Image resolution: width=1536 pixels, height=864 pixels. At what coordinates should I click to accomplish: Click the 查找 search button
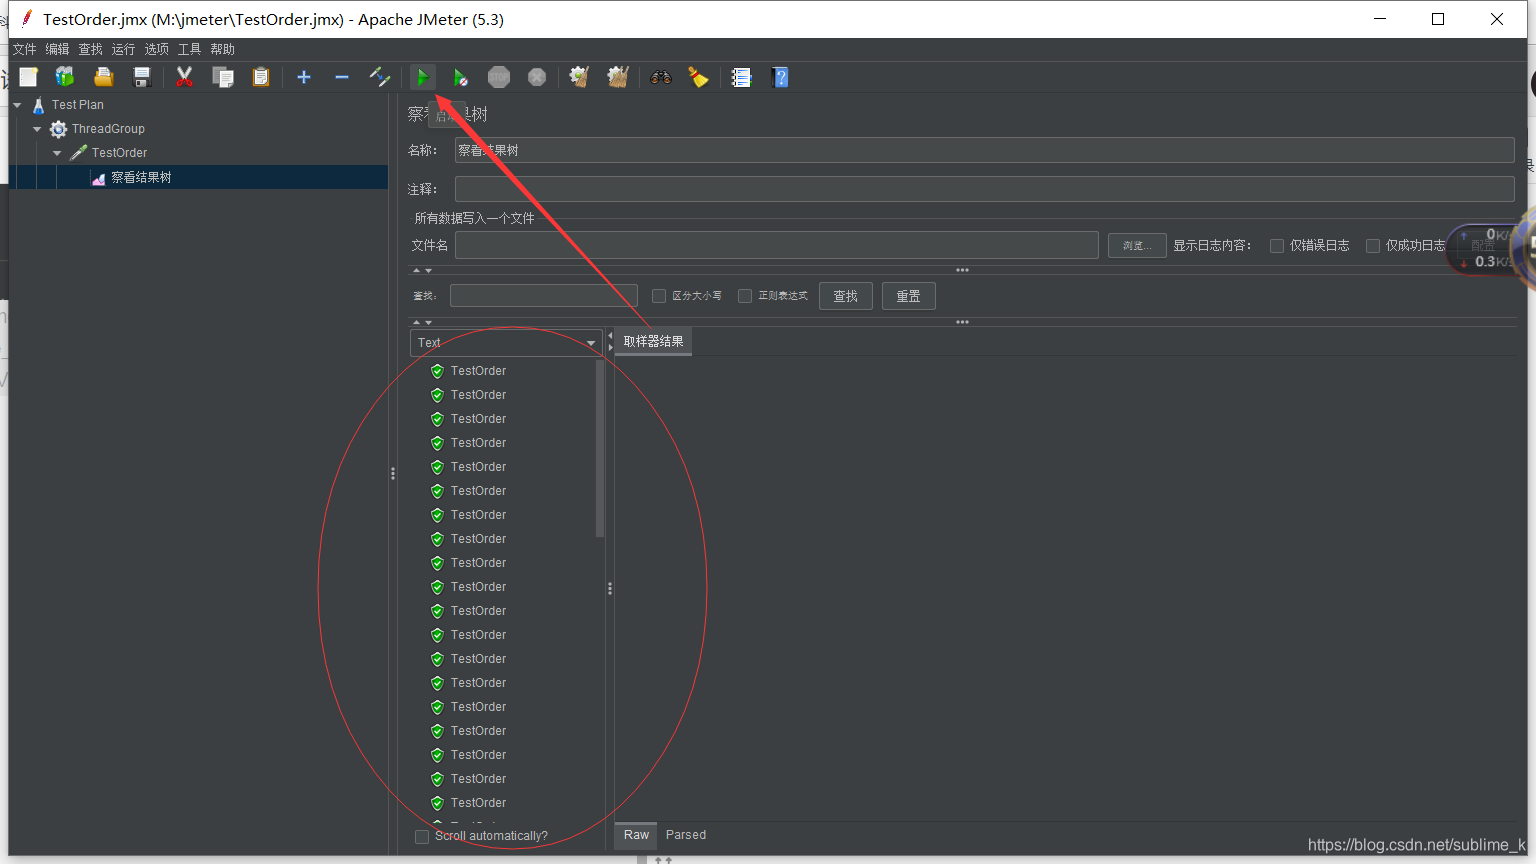pyautogui.click(x=846, y=296)
